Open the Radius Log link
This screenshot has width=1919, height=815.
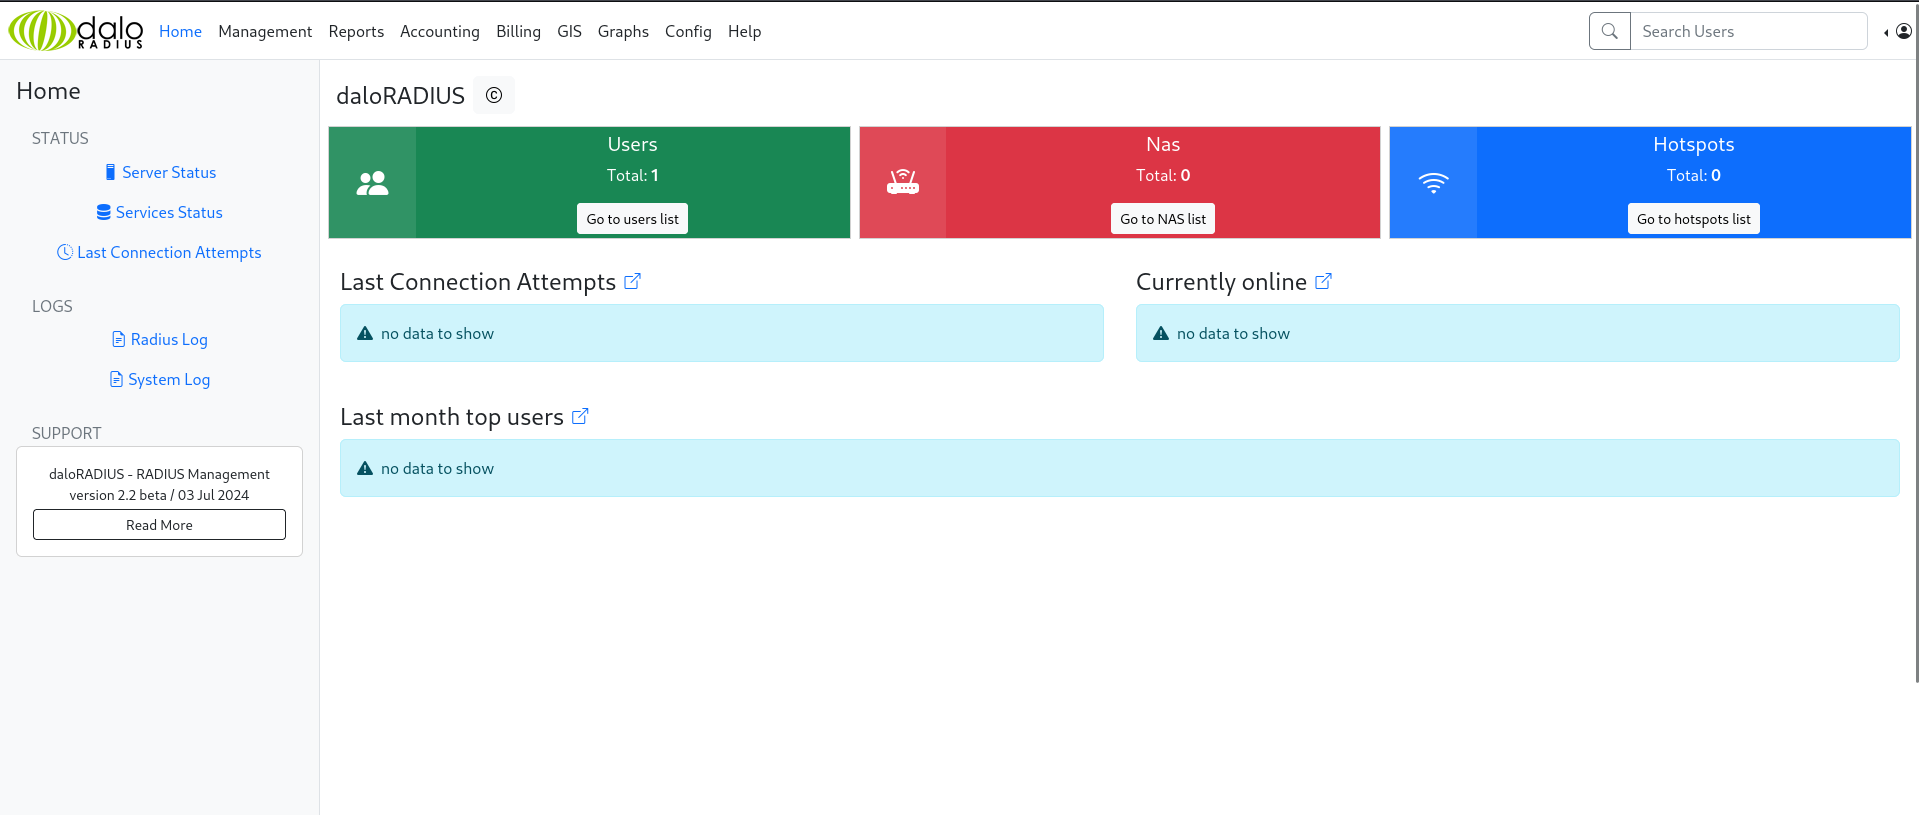click(168, 339)
